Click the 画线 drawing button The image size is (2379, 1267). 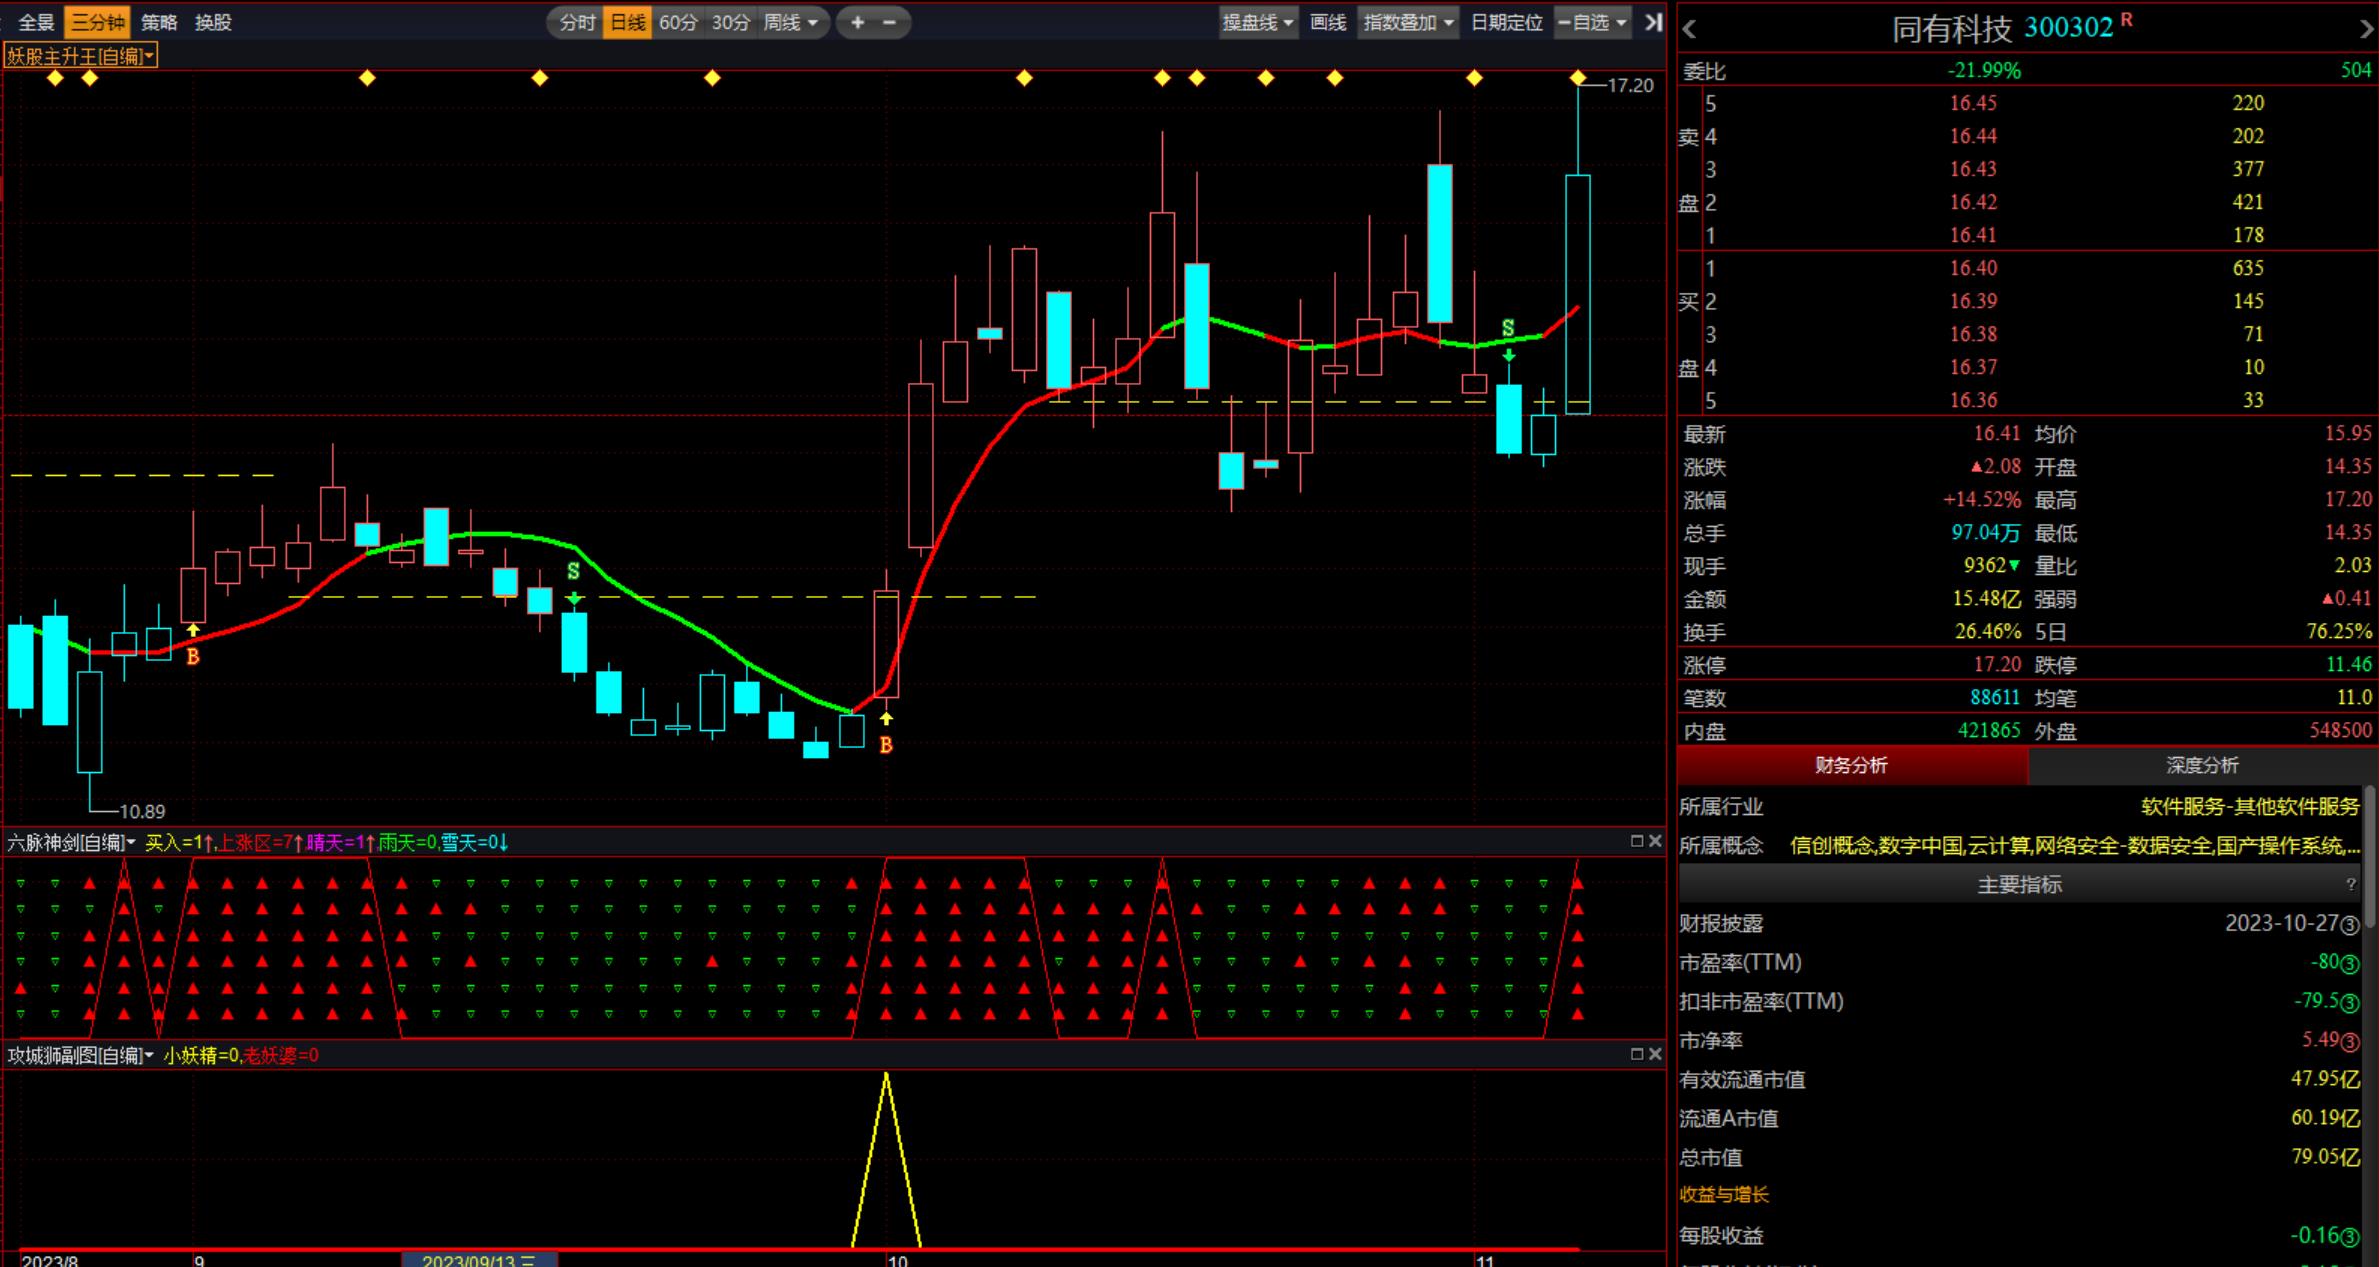(1328, 22)
